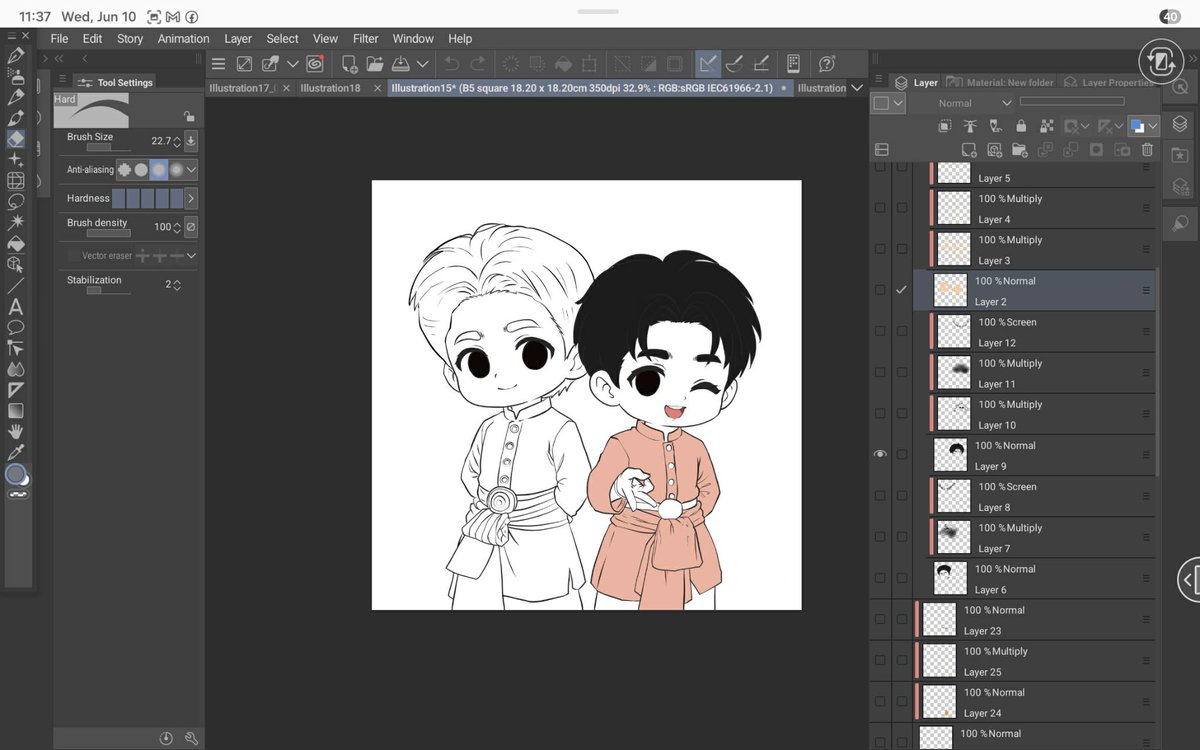Toggle visibility box of Layer 11
The height and width of the screenshot is (750, 1200).
880,372
